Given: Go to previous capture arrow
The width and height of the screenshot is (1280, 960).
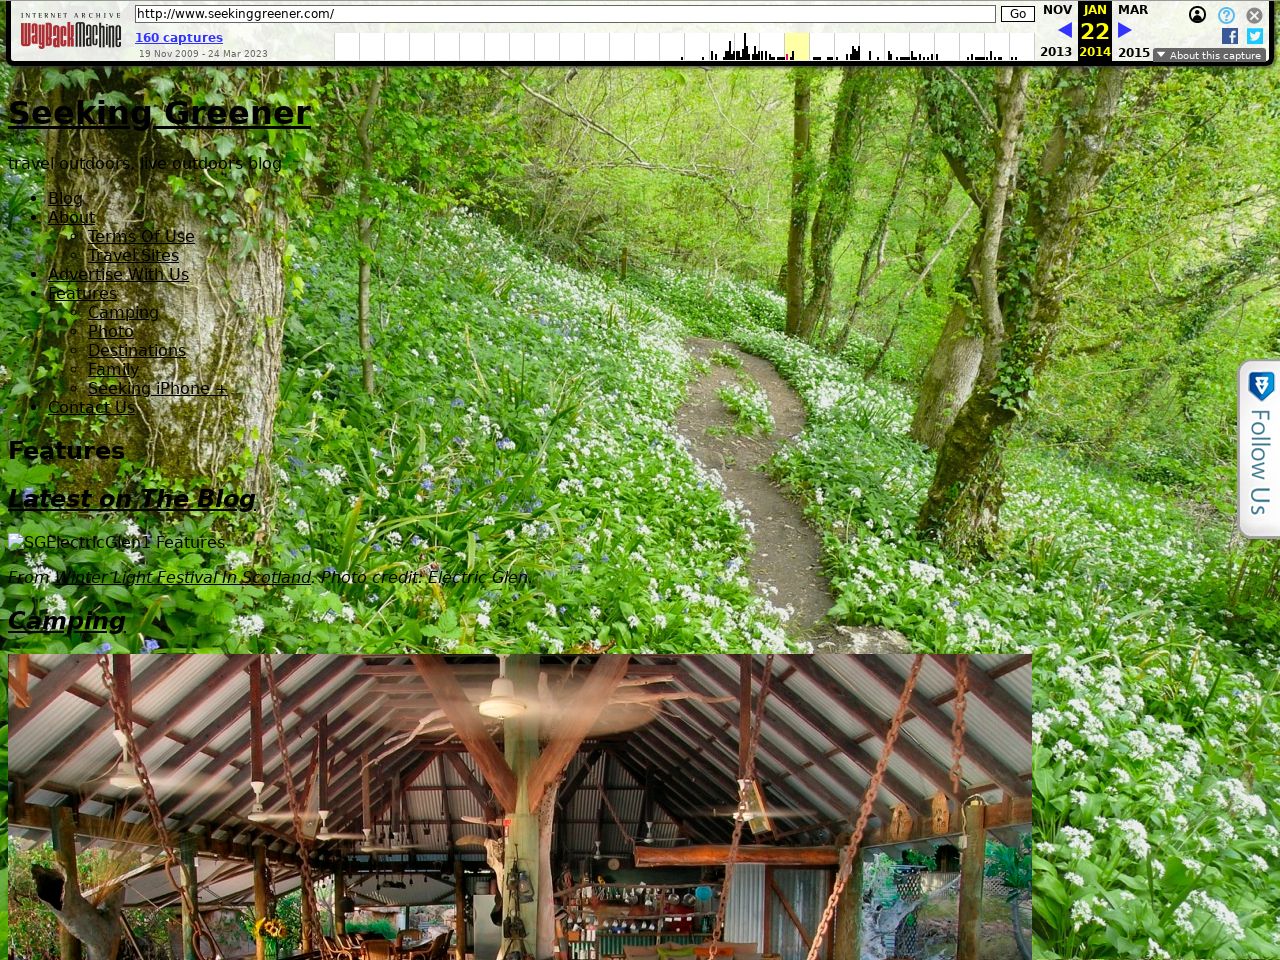Looking at the screenshot, I should (1065, 31).
